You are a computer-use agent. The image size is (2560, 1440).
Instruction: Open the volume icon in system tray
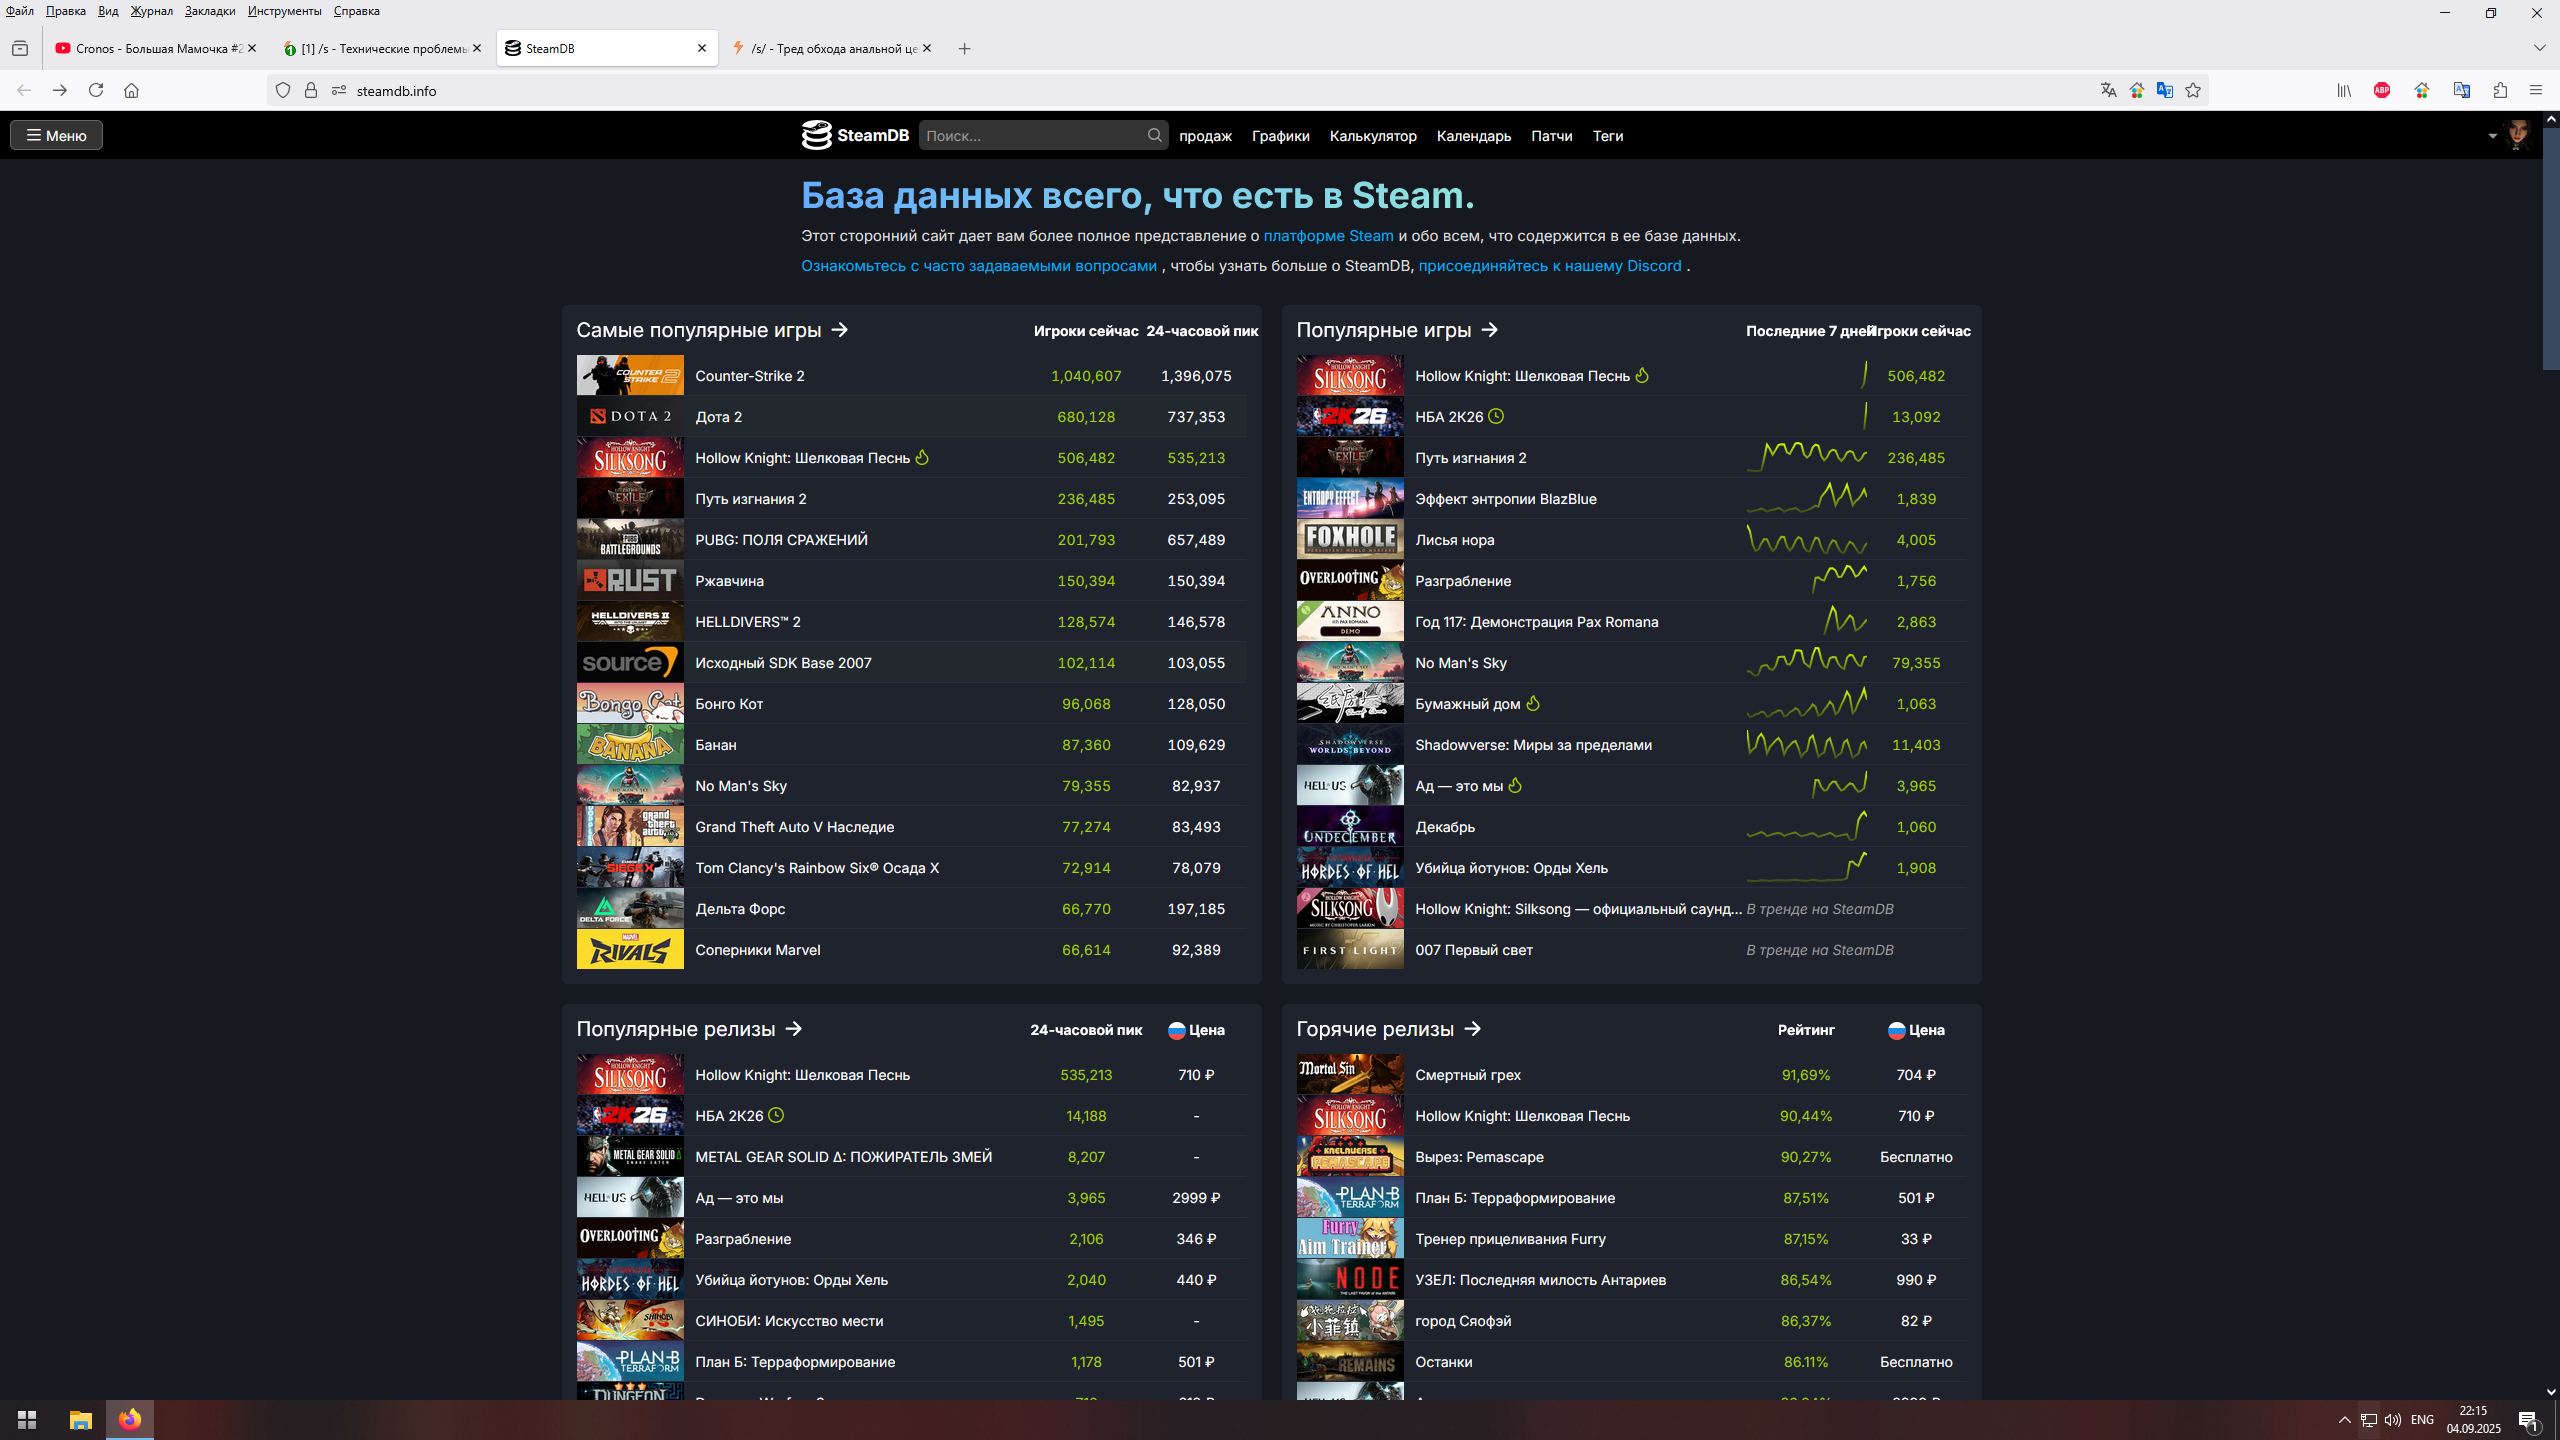tap(2393, 1420)
